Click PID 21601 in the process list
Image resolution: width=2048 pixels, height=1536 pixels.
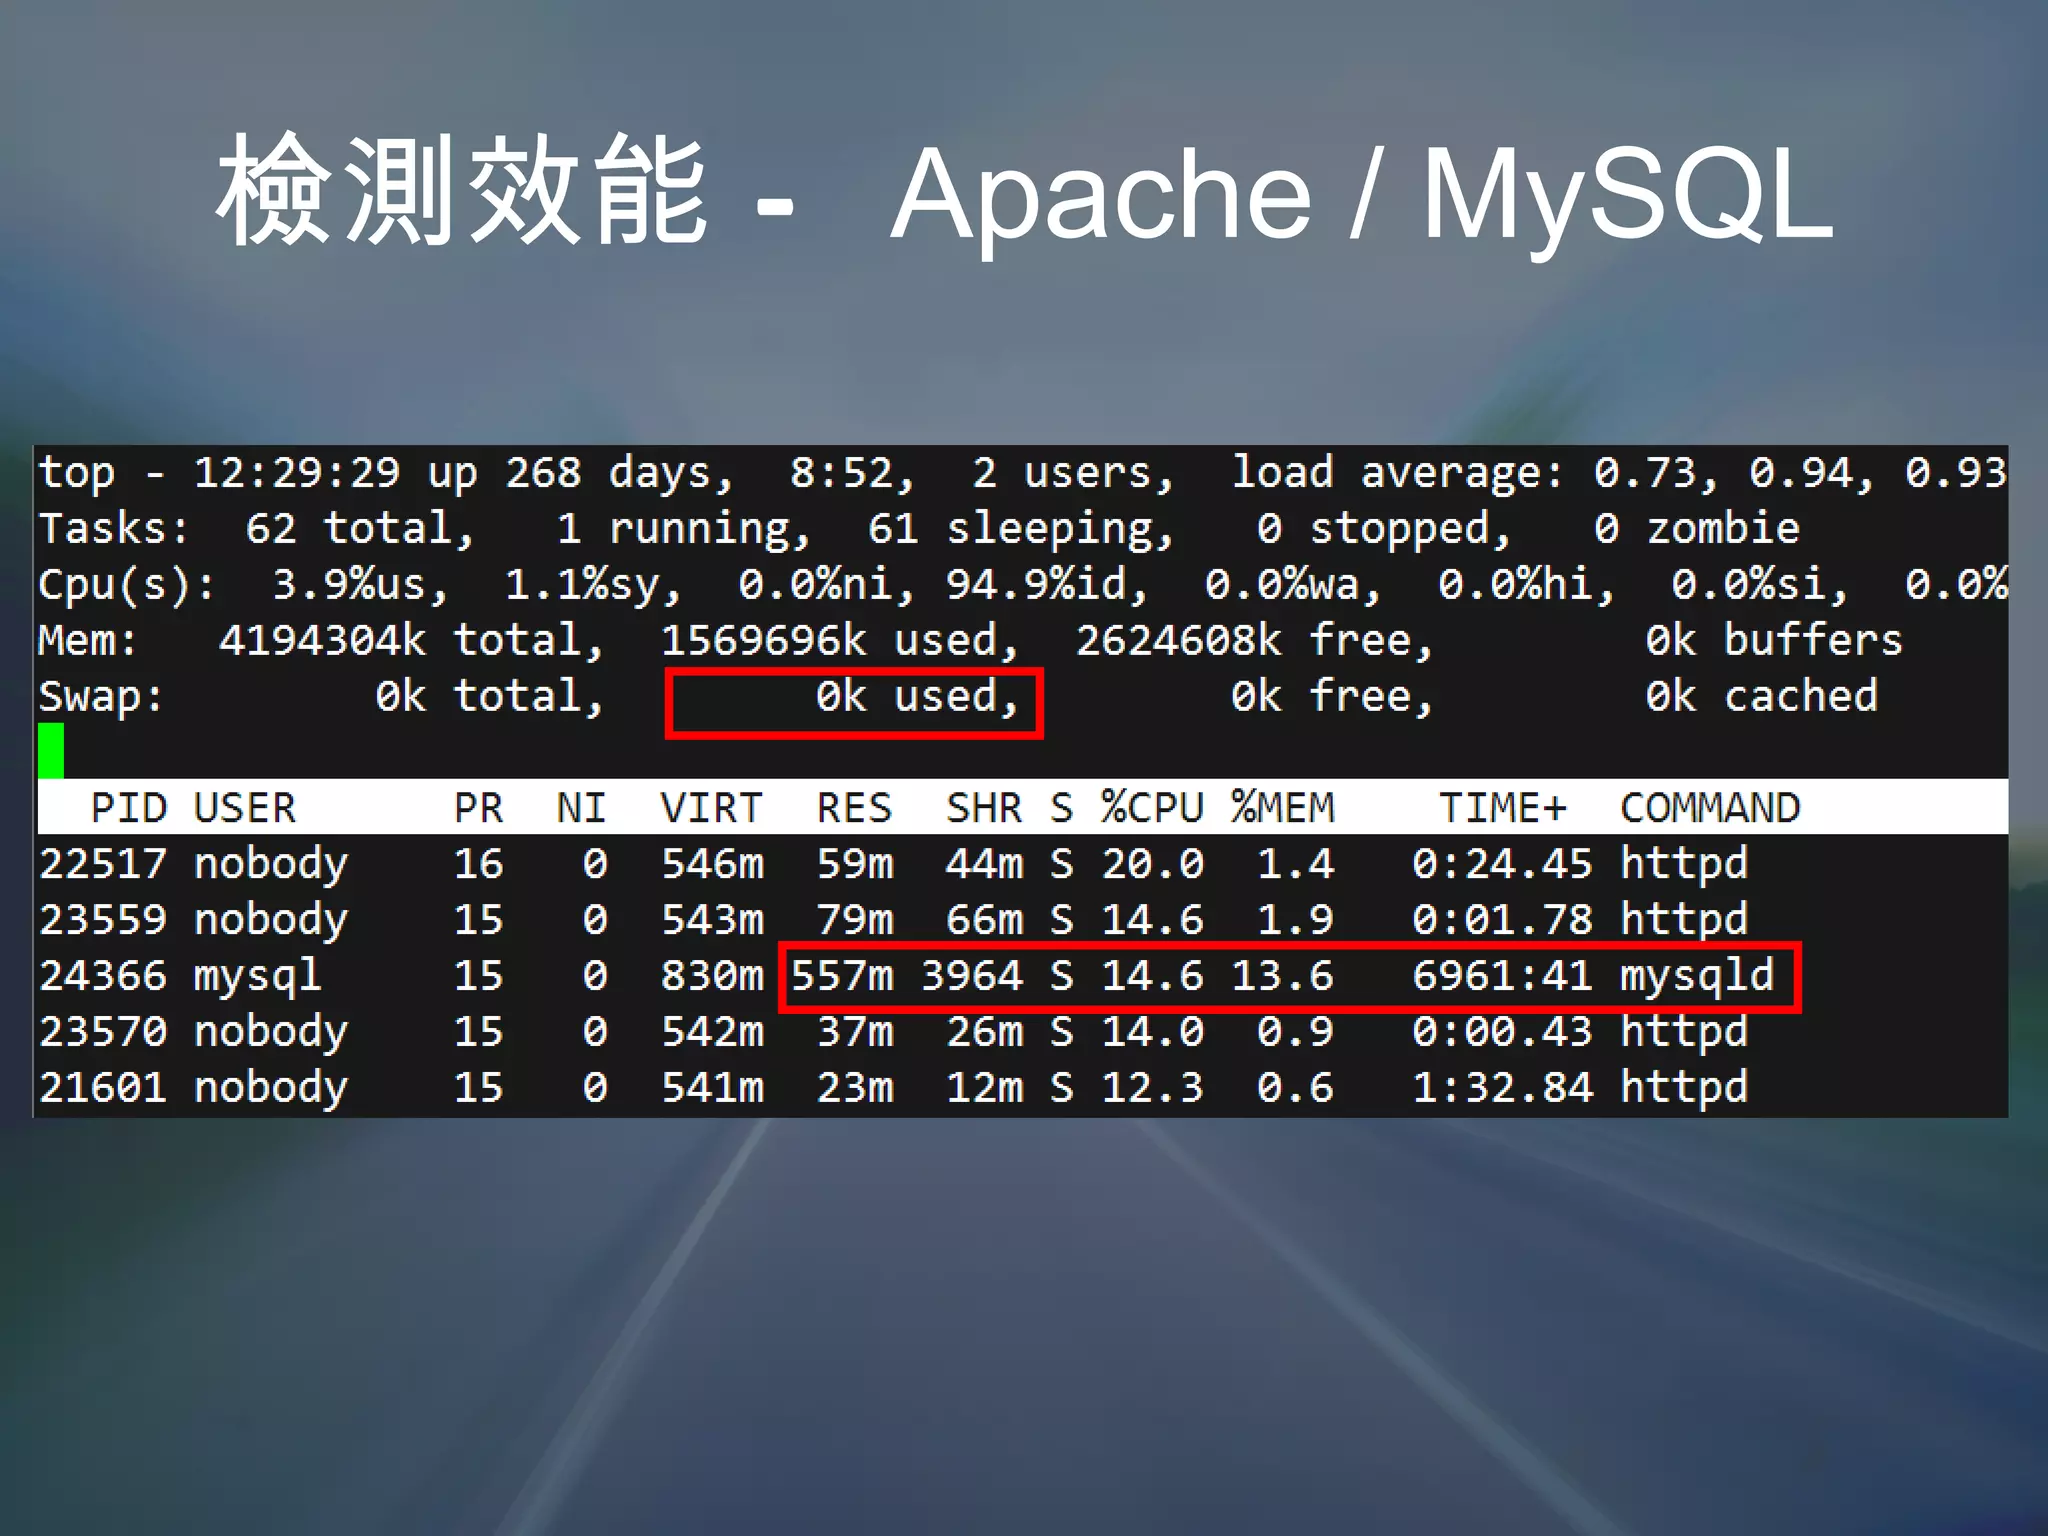tap(103, 1088)
